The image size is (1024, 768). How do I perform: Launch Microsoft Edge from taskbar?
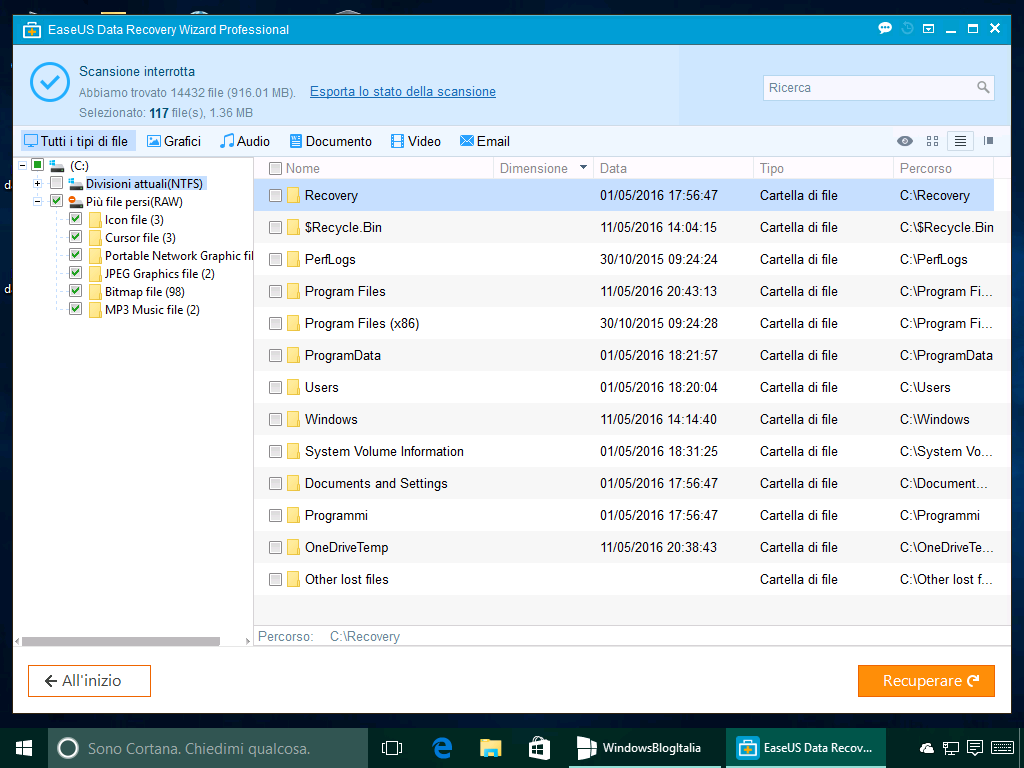pos(442,748)
